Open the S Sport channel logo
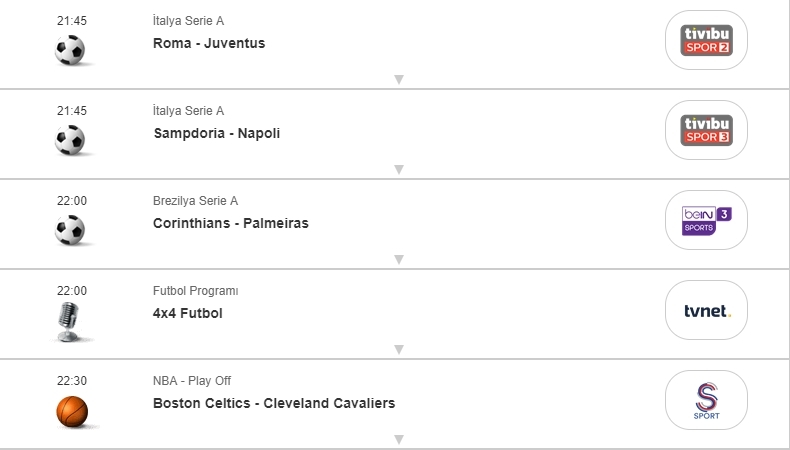The image size is (790, 450). pyautogui.click(x=706, y=400)
